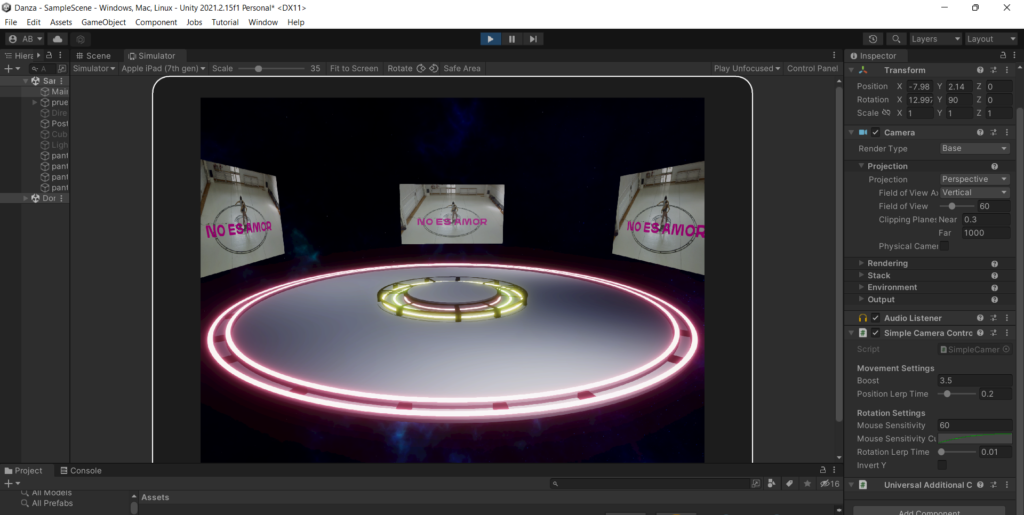Click the search by label tag icon

[790, 484]
